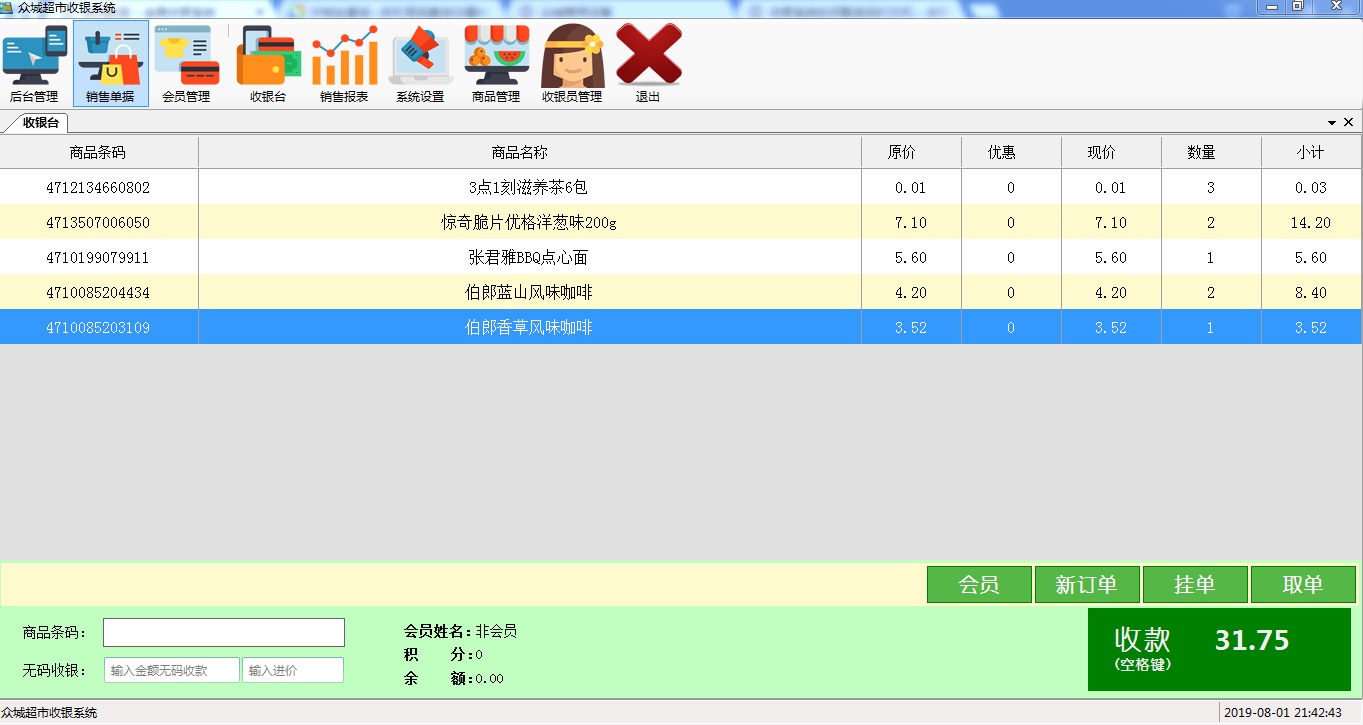Expand the tab list dropdown arrow
The width and height of the screenshot is (1363, 725).
click(1332, 123)
